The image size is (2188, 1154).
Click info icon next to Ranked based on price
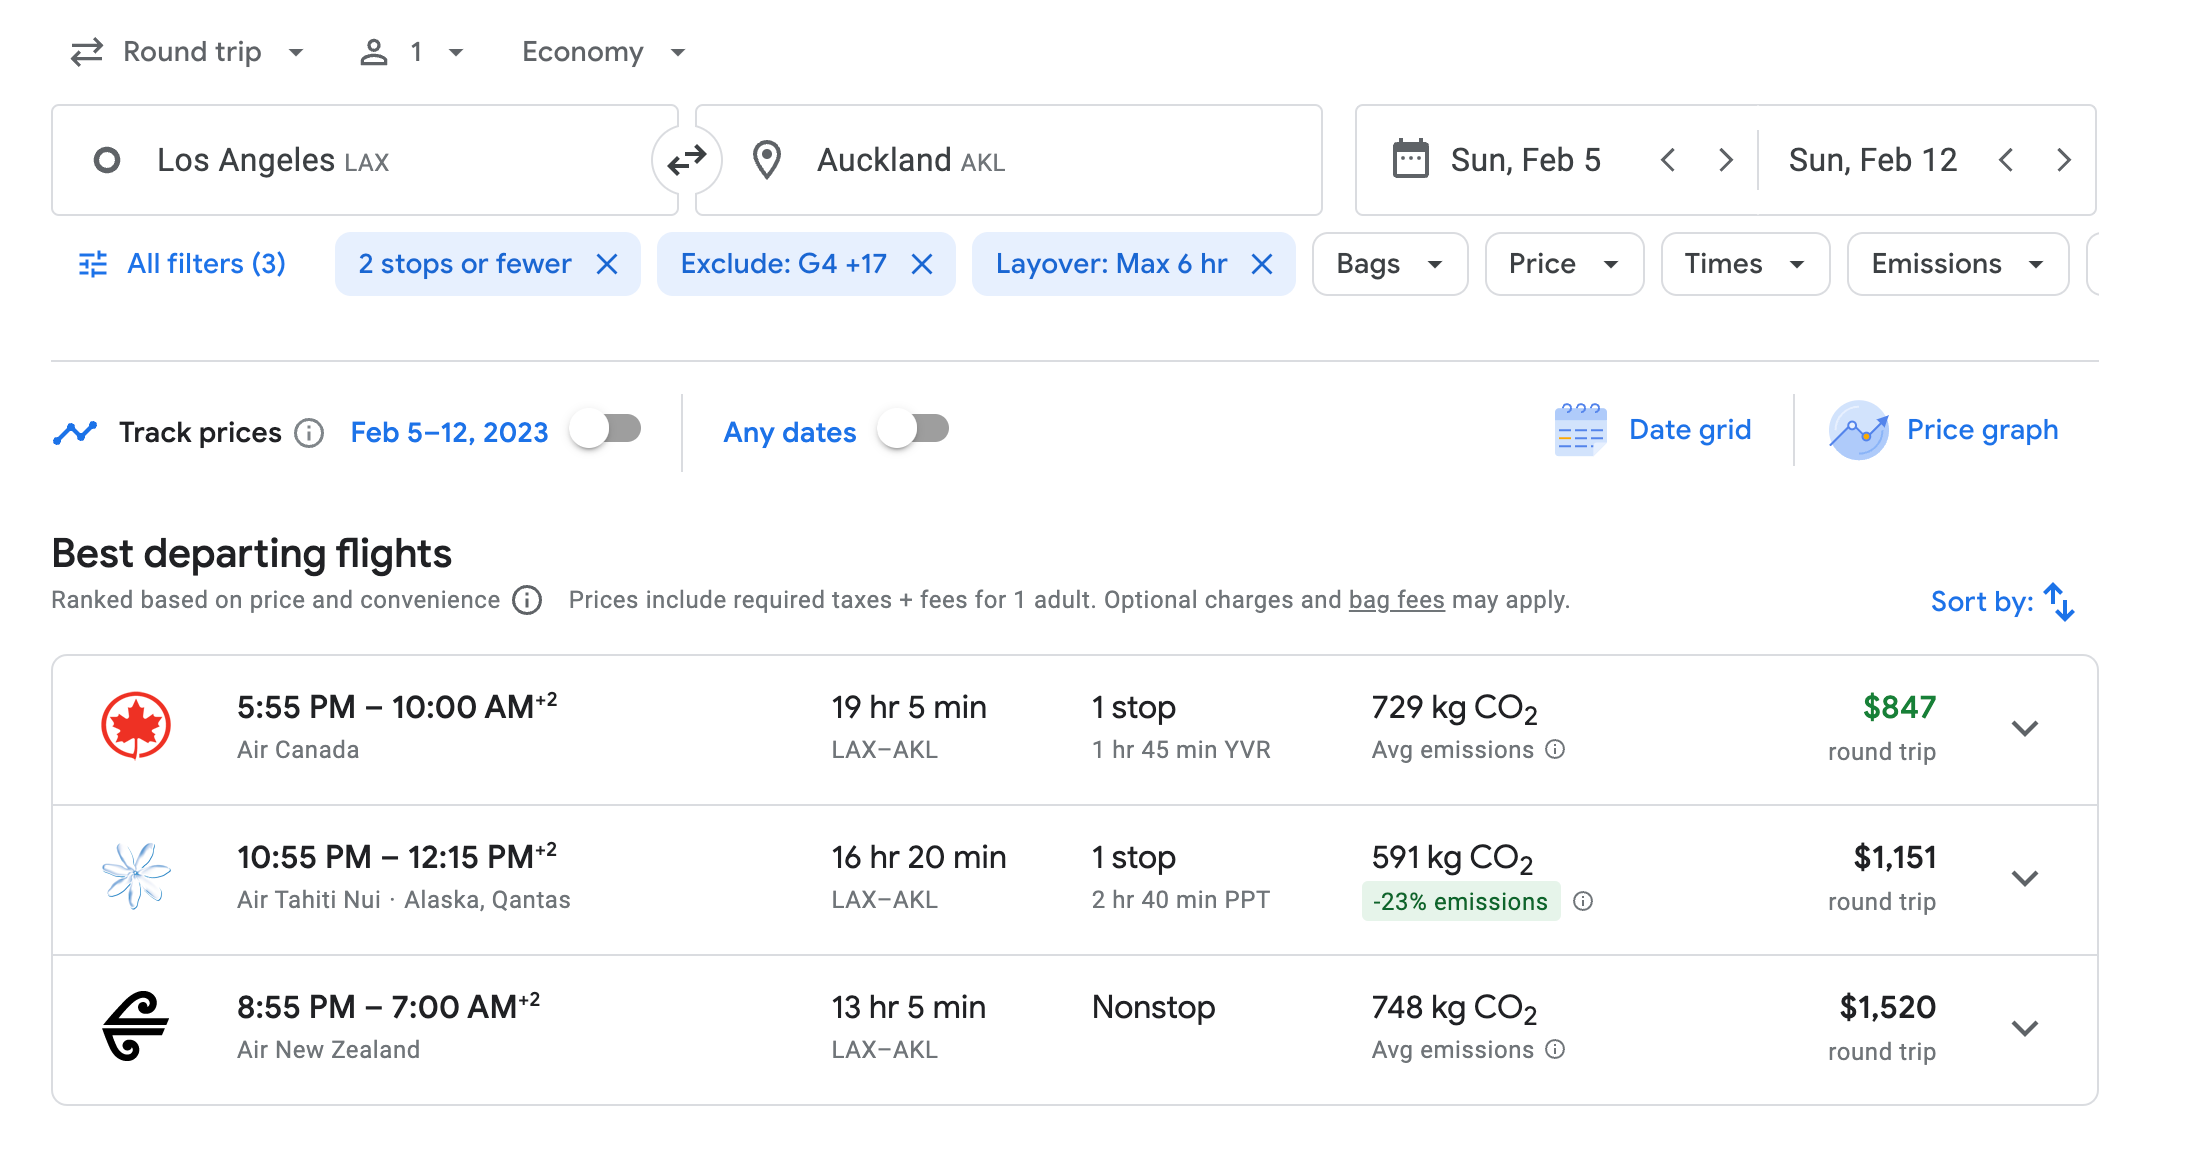(527, 600)
